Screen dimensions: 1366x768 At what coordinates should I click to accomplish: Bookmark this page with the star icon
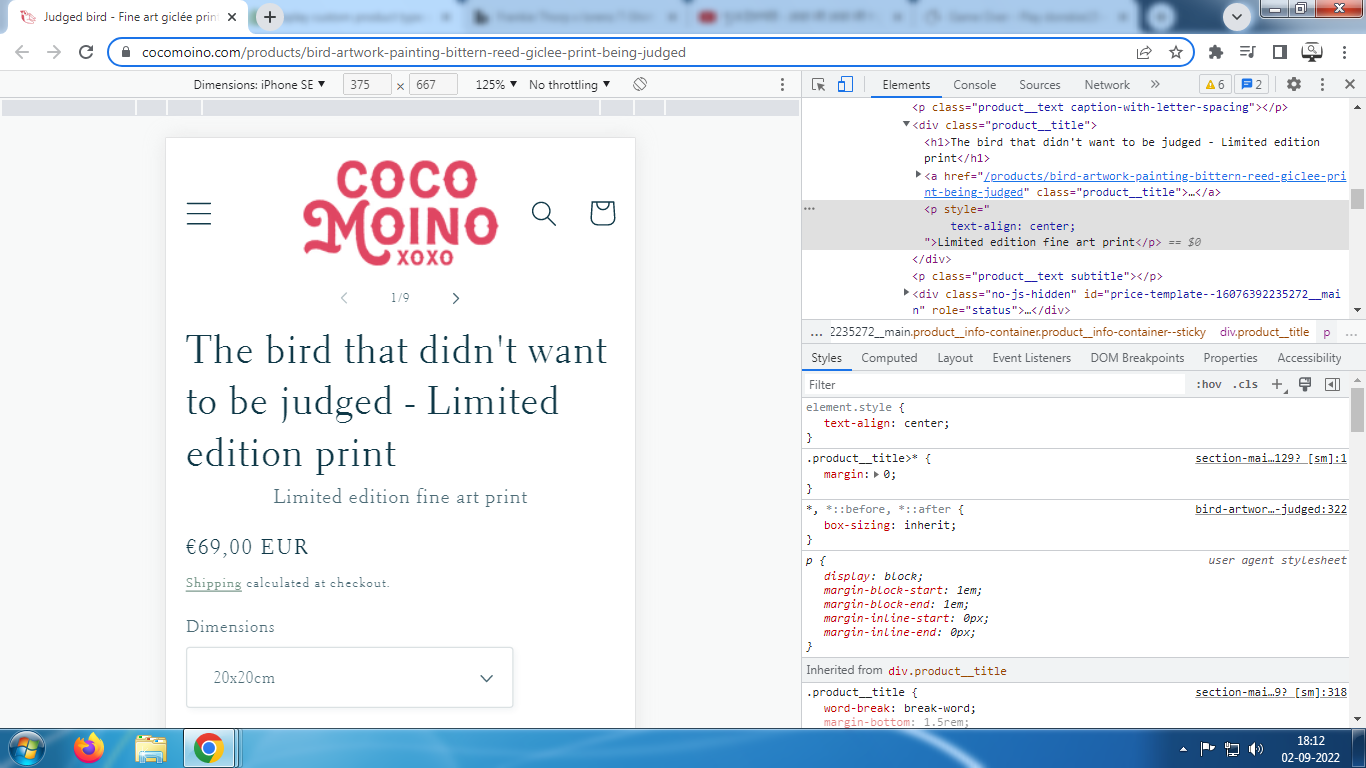click(1176, 52)
